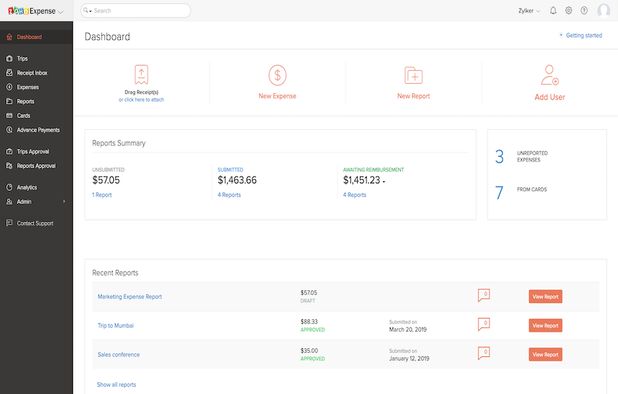Open the settings gear icon
The width and height of the screenshot is (618, 394).
tap(568, 11)
